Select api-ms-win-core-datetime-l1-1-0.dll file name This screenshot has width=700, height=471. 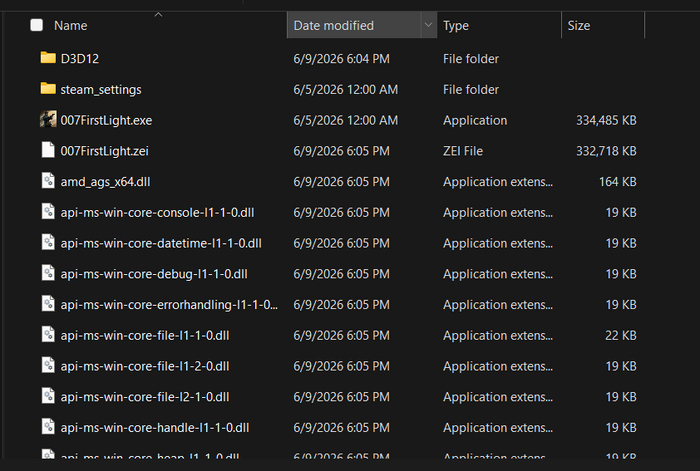click(x=161, y=243)
